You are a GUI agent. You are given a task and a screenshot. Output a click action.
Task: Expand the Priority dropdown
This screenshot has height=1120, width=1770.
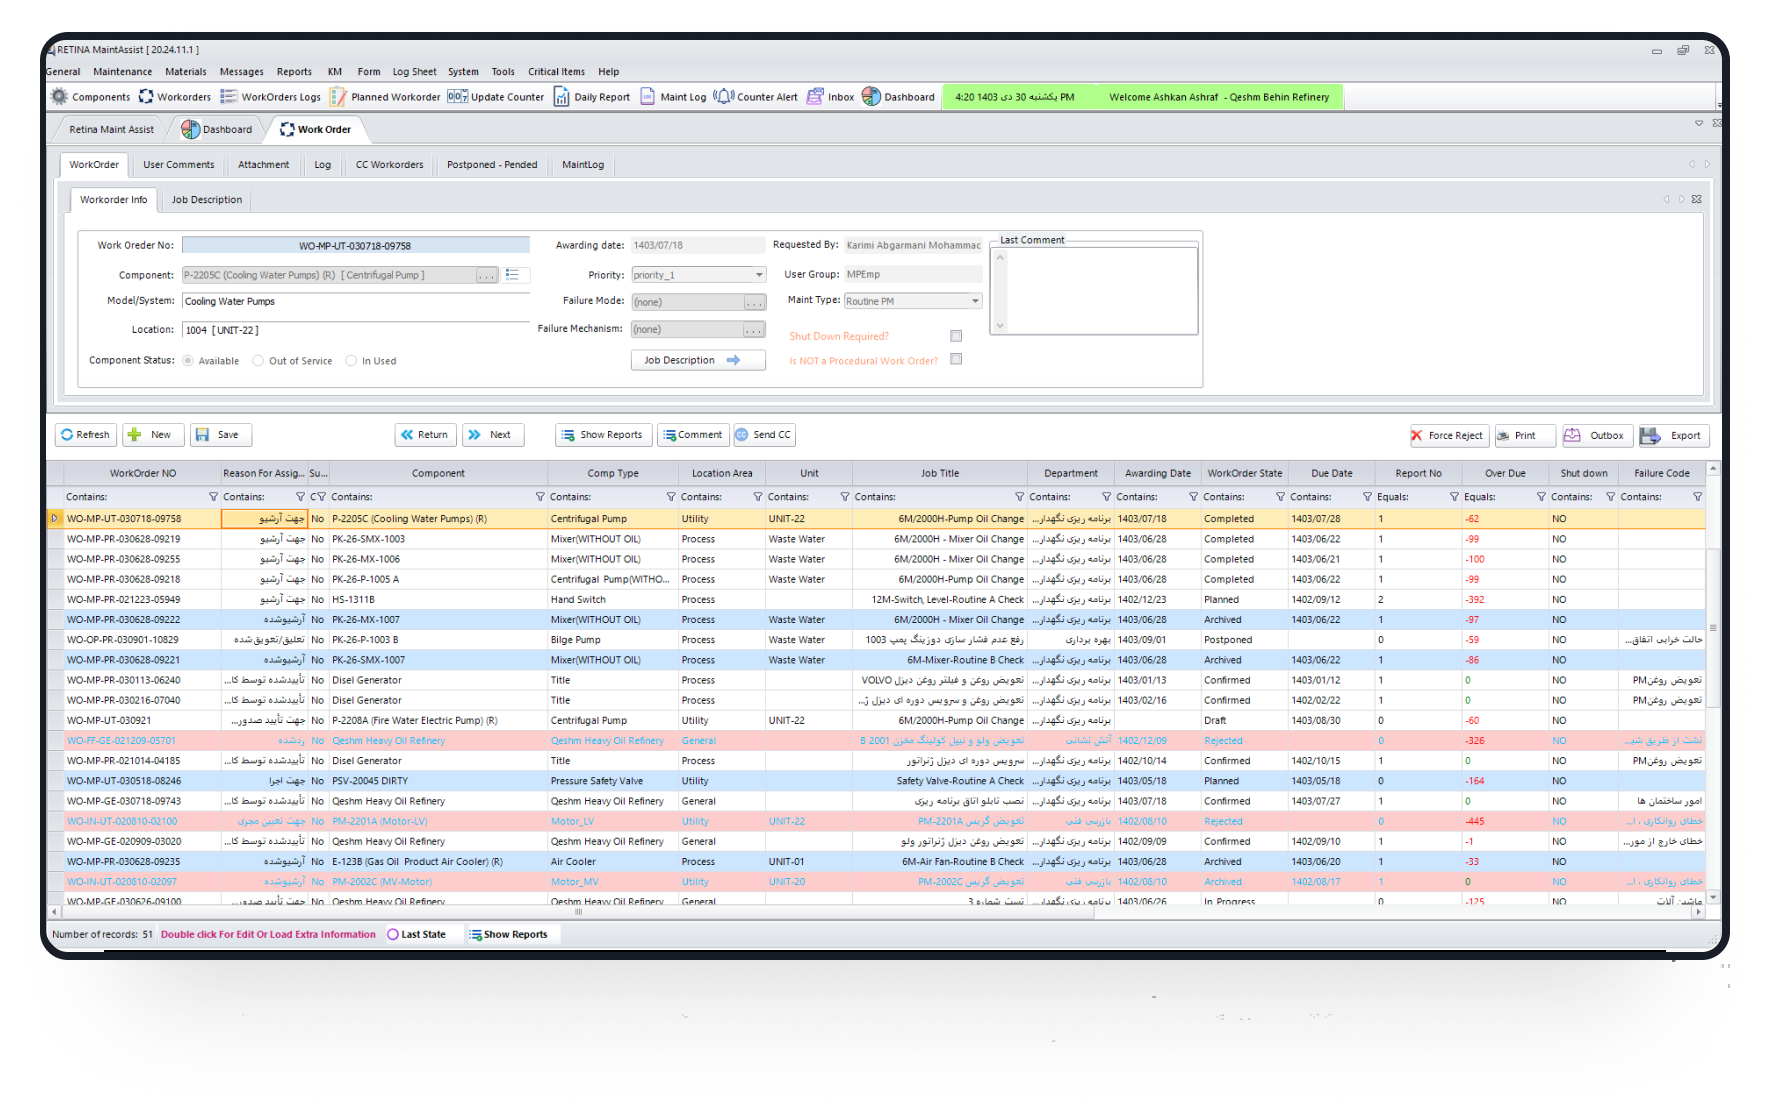[759, 275]
